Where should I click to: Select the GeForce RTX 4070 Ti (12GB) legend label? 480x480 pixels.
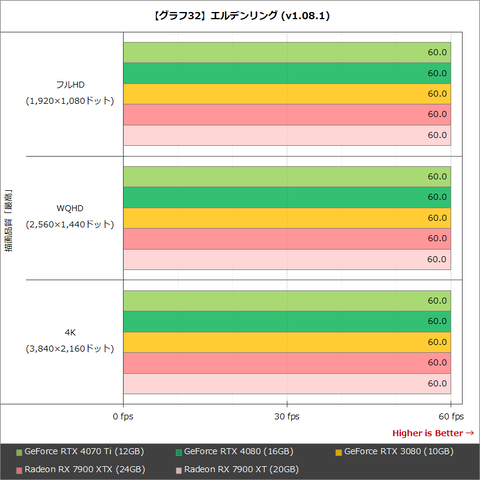[x=84, y=452]
